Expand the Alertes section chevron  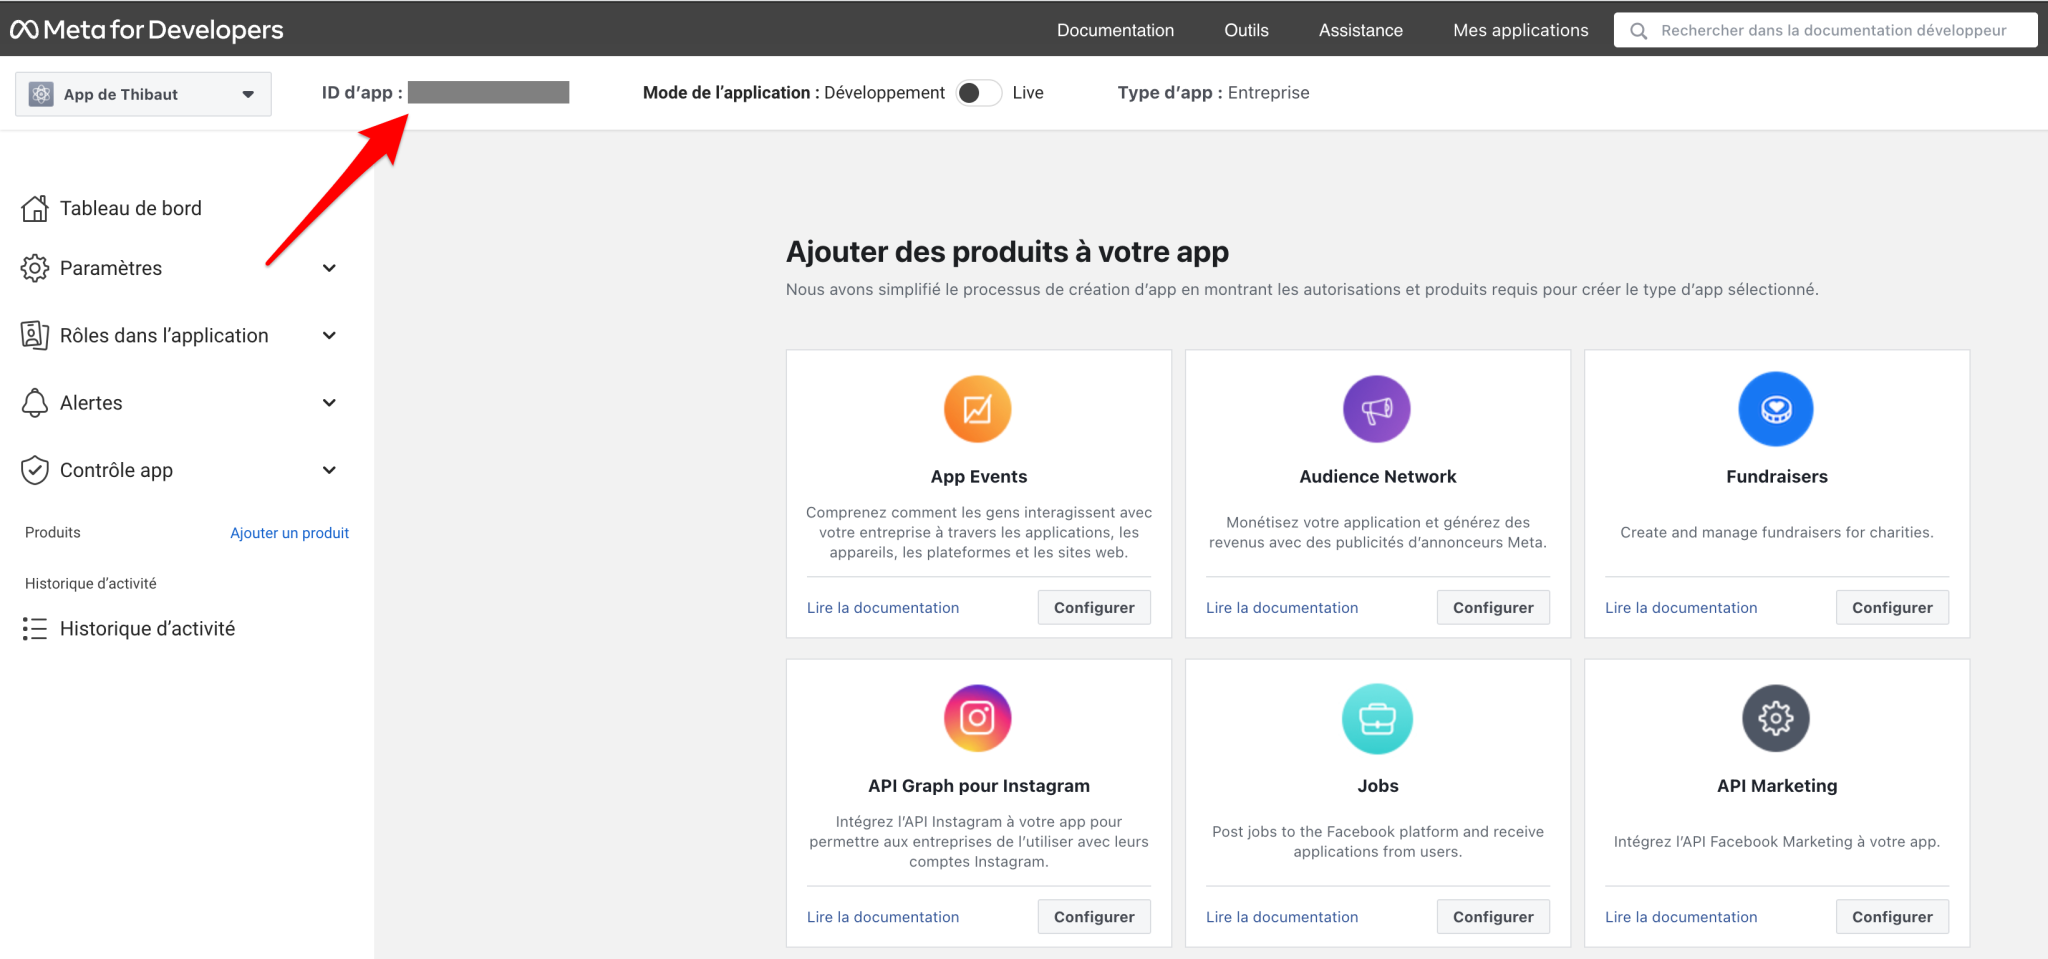point(329,403)
